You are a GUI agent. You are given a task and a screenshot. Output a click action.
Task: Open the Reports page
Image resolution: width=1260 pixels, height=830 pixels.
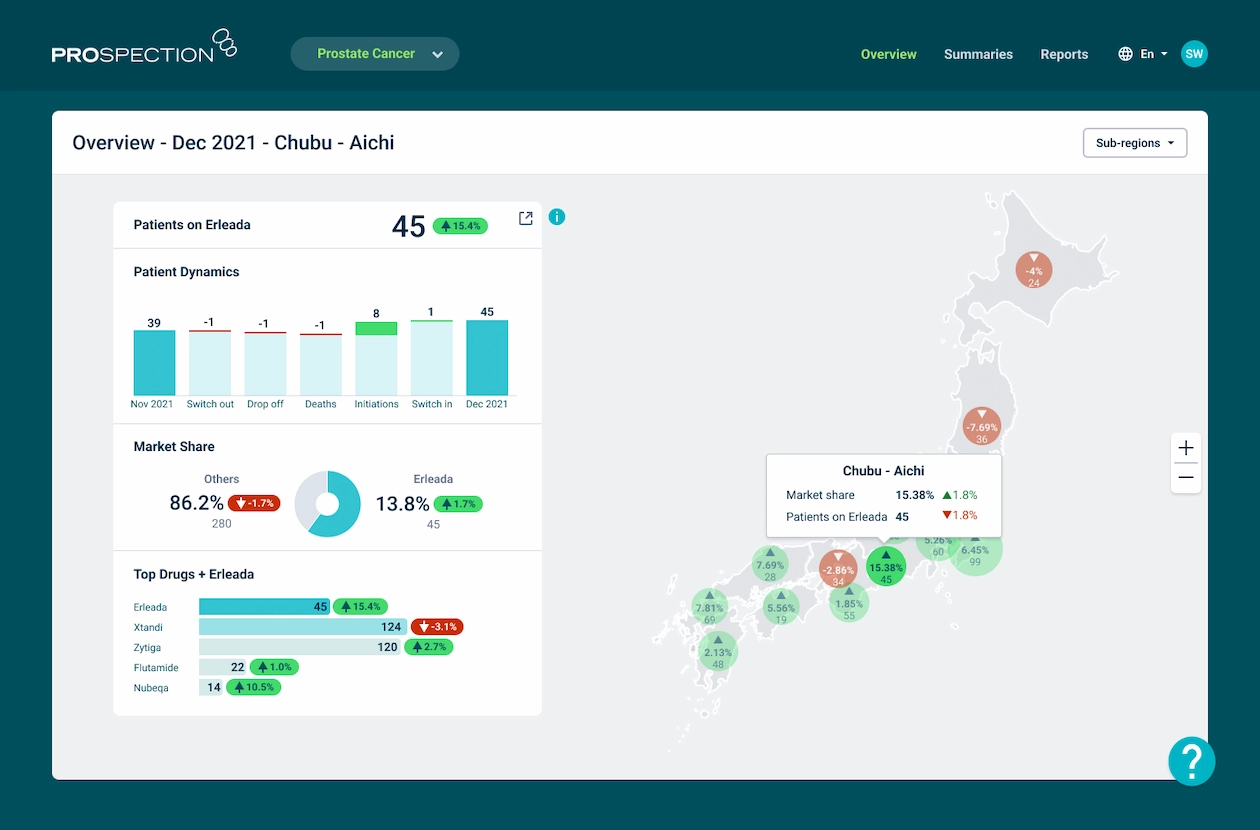[1064, 54]
